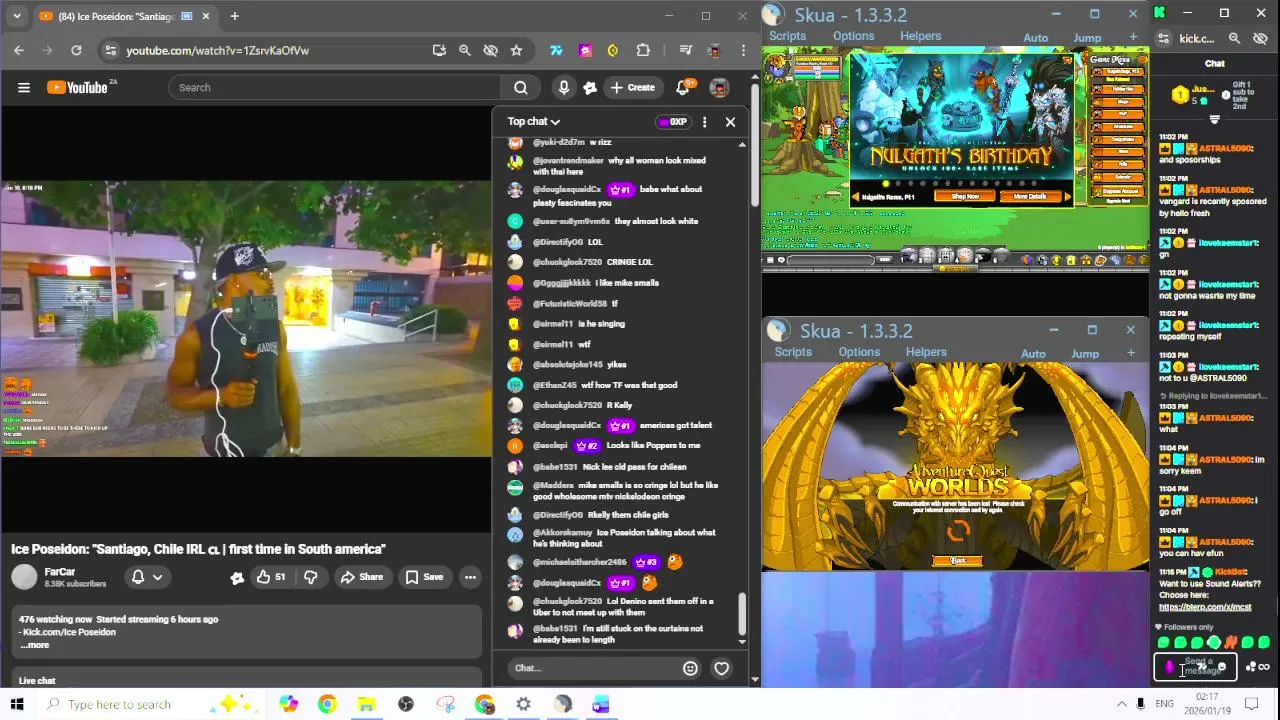Open Jump menu in top Skua window

tap(1087, 38)
